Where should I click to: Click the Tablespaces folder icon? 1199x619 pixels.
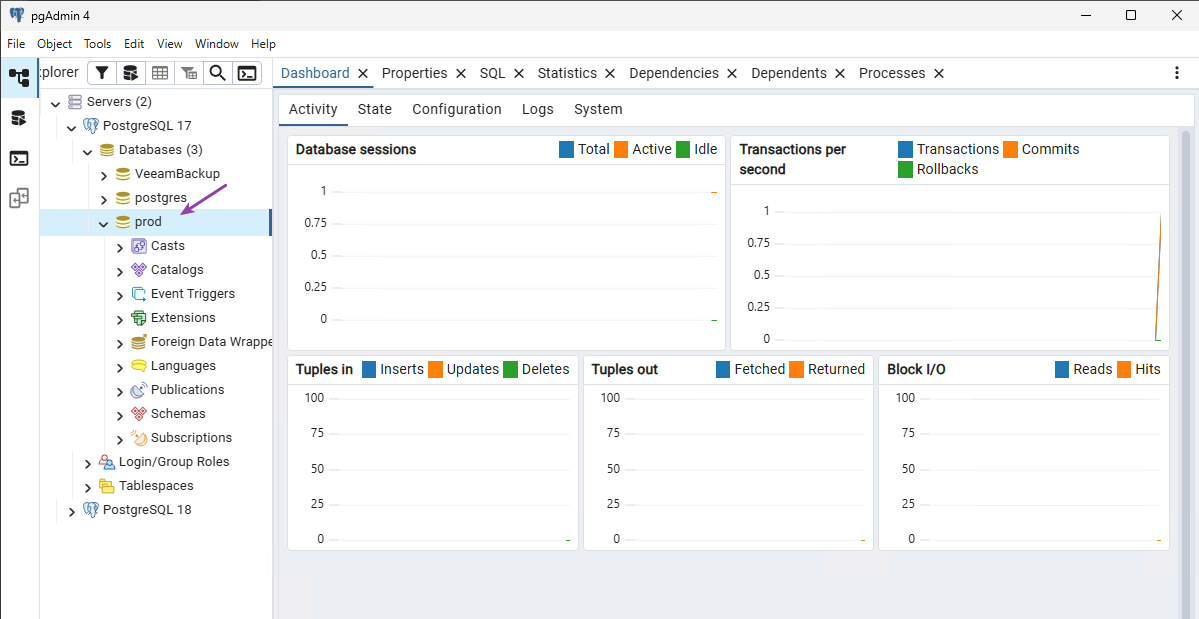pyautogui.click(x=106, y=486)
